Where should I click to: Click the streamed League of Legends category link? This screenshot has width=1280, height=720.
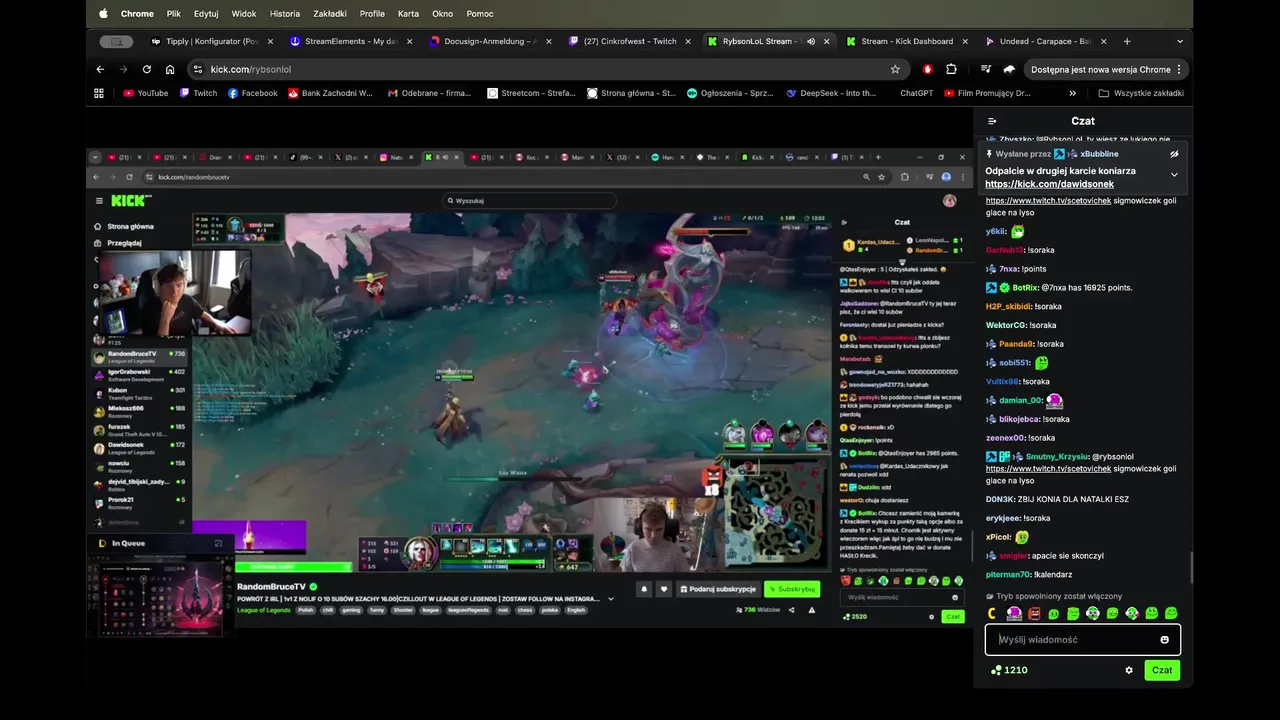point(263,609)
